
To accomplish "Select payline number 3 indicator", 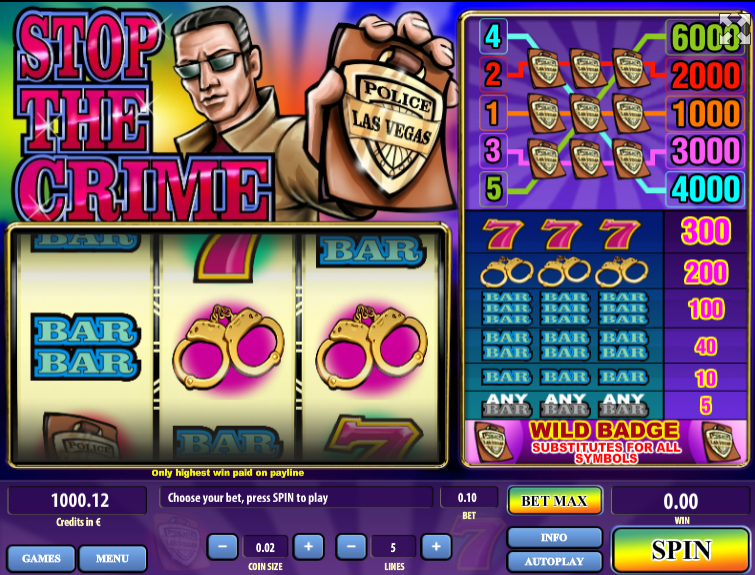I will pyautogui.click(x=493, y=150).
